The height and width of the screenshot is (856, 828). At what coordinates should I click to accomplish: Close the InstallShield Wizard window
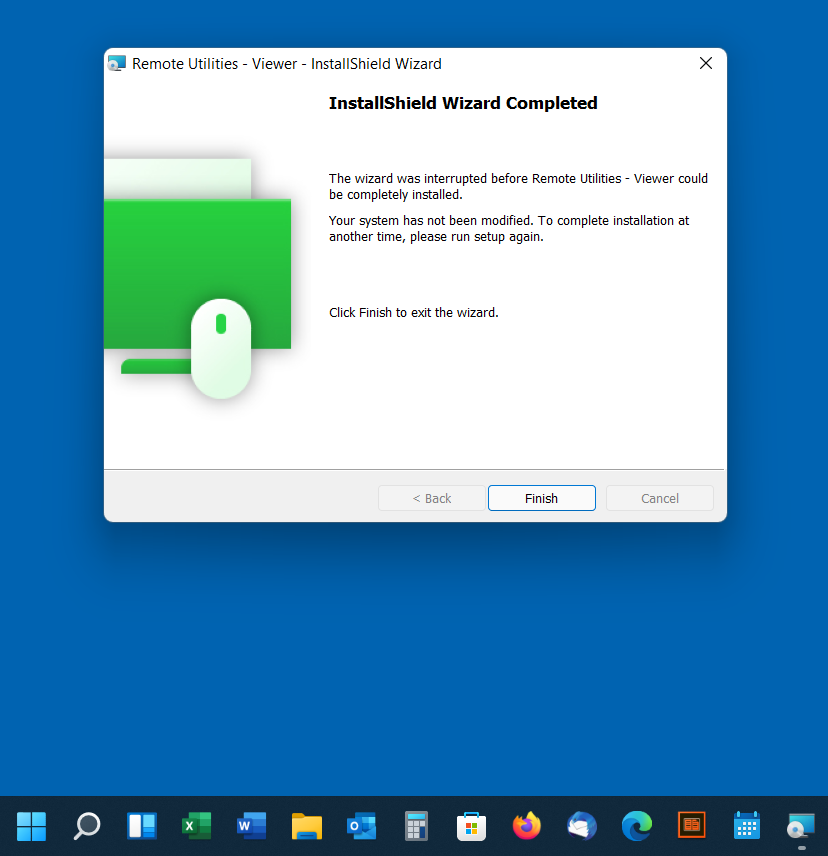pos(705,63)
